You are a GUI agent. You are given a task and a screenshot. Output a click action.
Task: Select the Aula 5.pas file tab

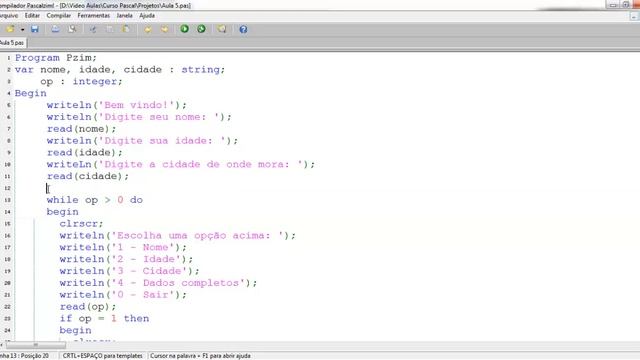pos(12,43)
